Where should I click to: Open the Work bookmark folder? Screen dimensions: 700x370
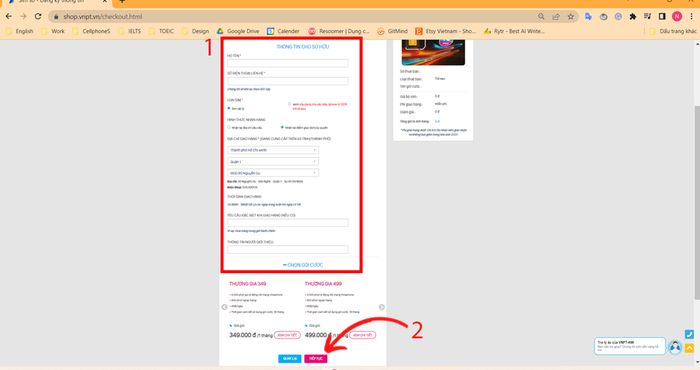coord(53,31)
